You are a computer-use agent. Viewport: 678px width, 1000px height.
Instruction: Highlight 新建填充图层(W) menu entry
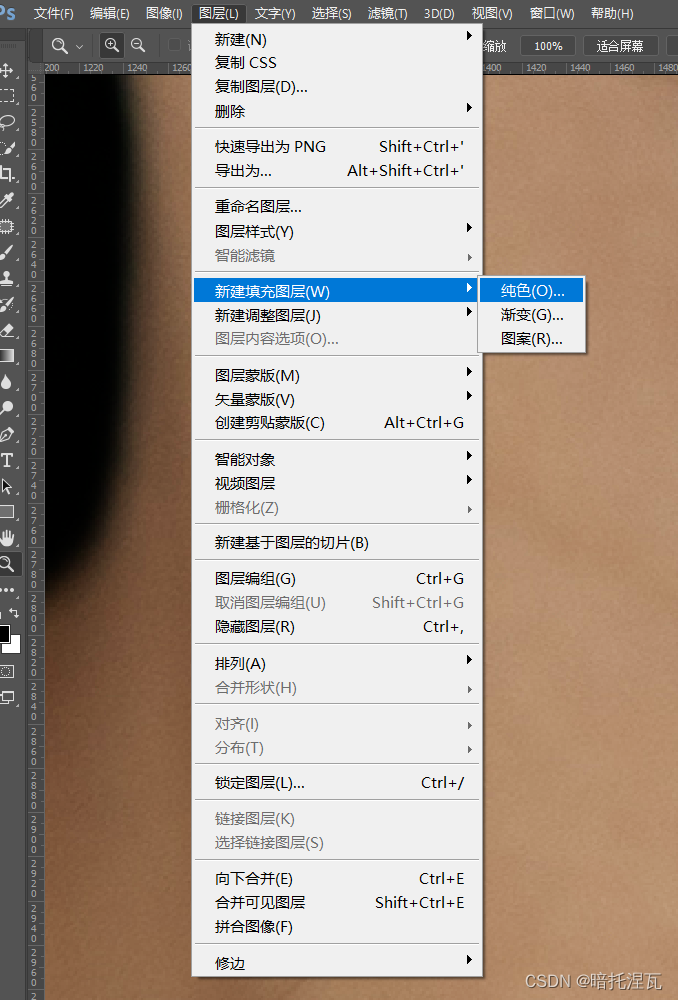click(337, 291)
